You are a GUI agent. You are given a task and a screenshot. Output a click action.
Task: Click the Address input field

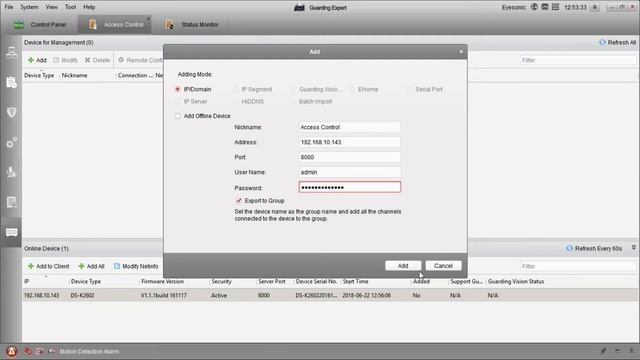349,142
